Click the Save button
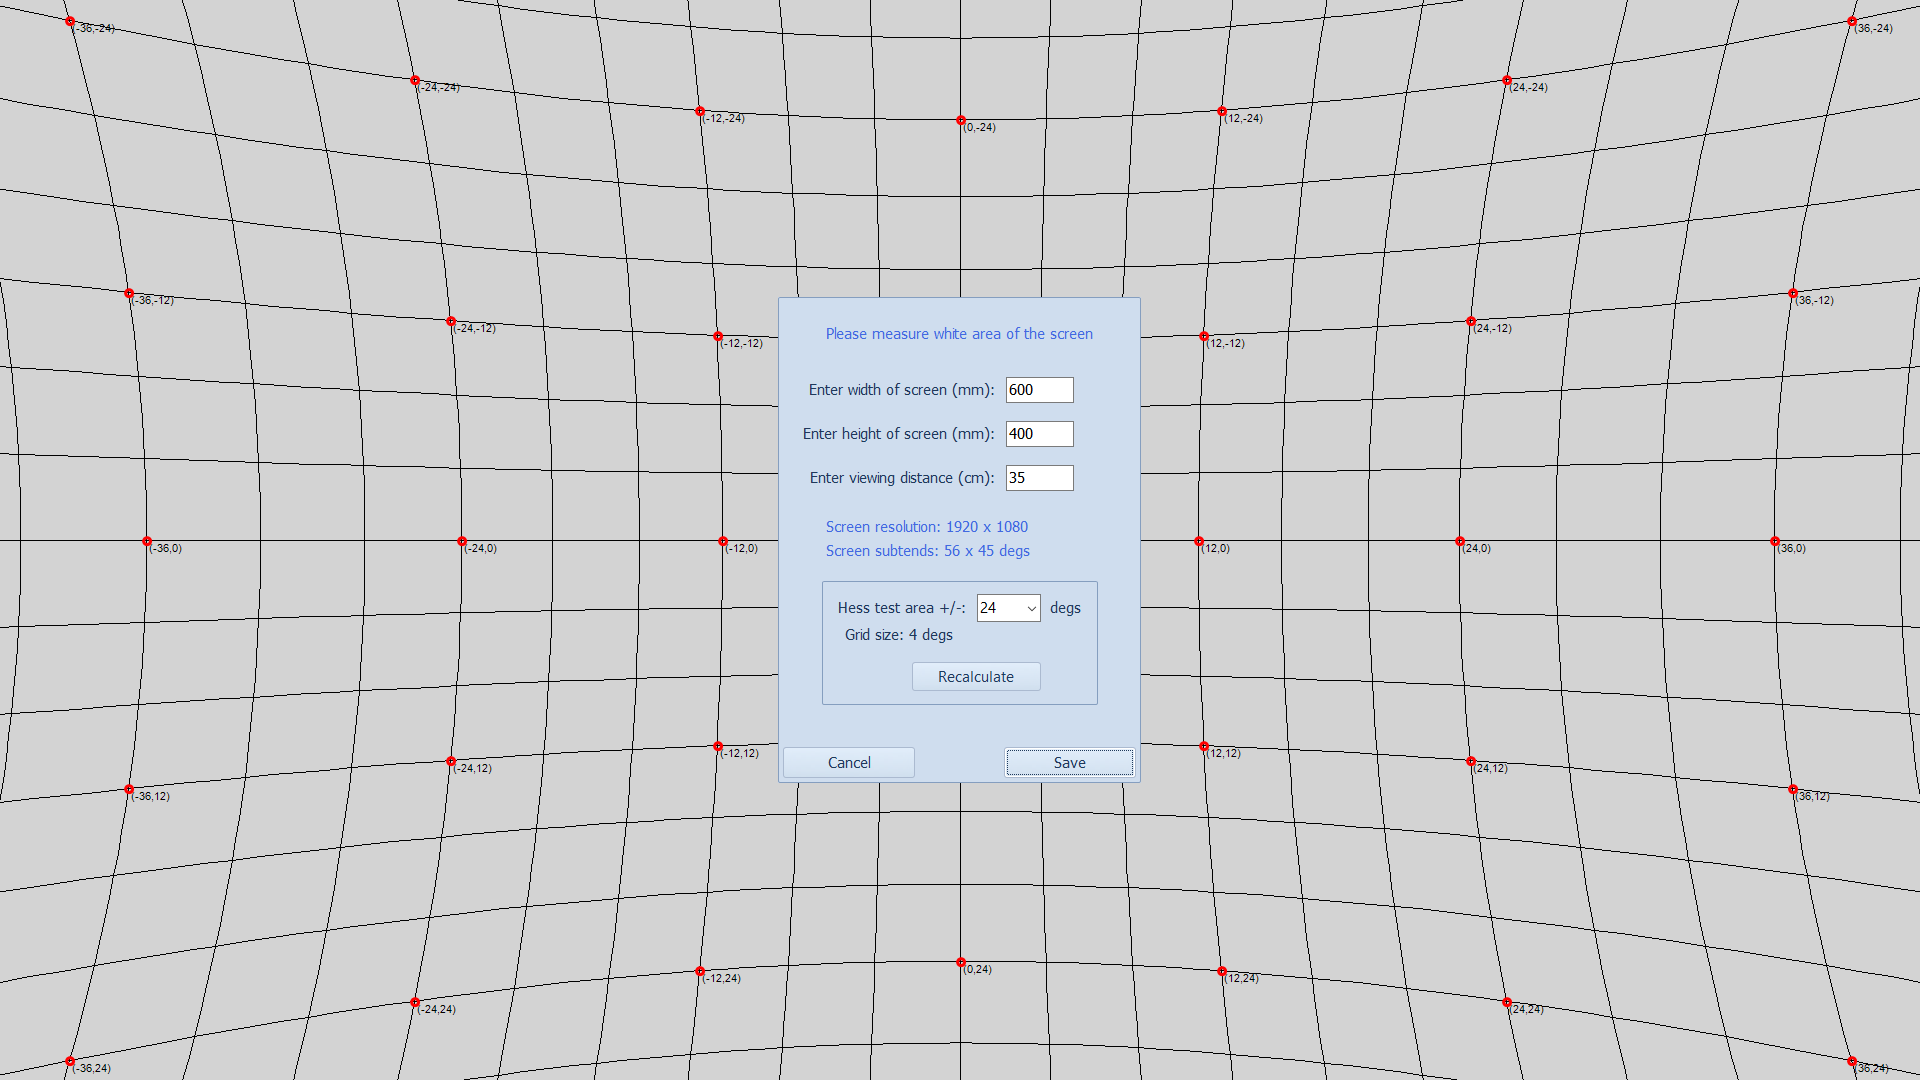This screenshot has width=1920, height=1080. click(1069, 763)
